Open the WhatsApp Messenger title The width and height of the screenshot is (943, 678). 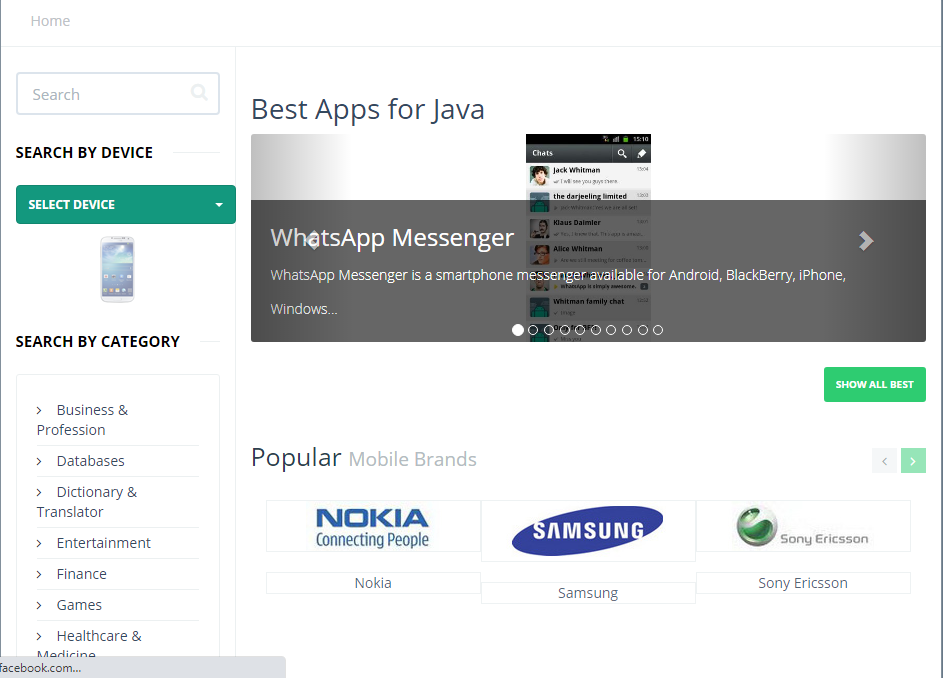(392, 238)
